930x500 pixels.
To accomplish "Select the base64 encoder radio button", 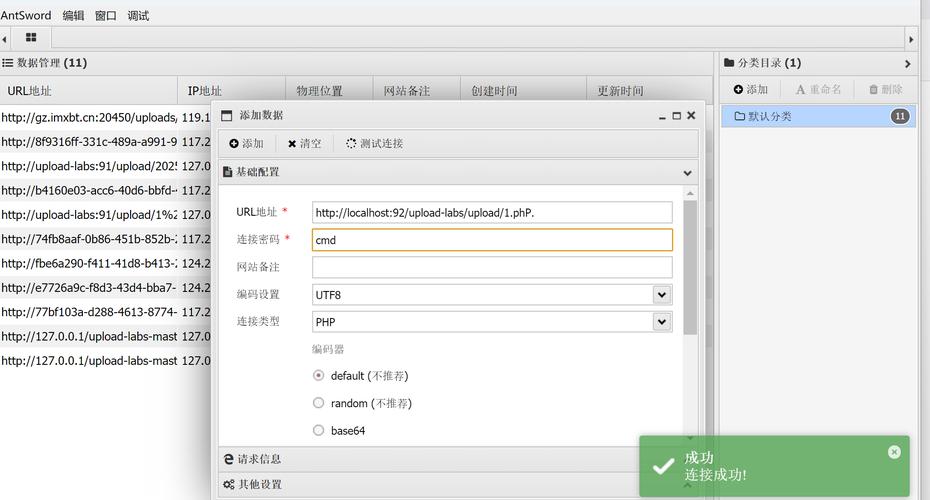I will 319,431.
